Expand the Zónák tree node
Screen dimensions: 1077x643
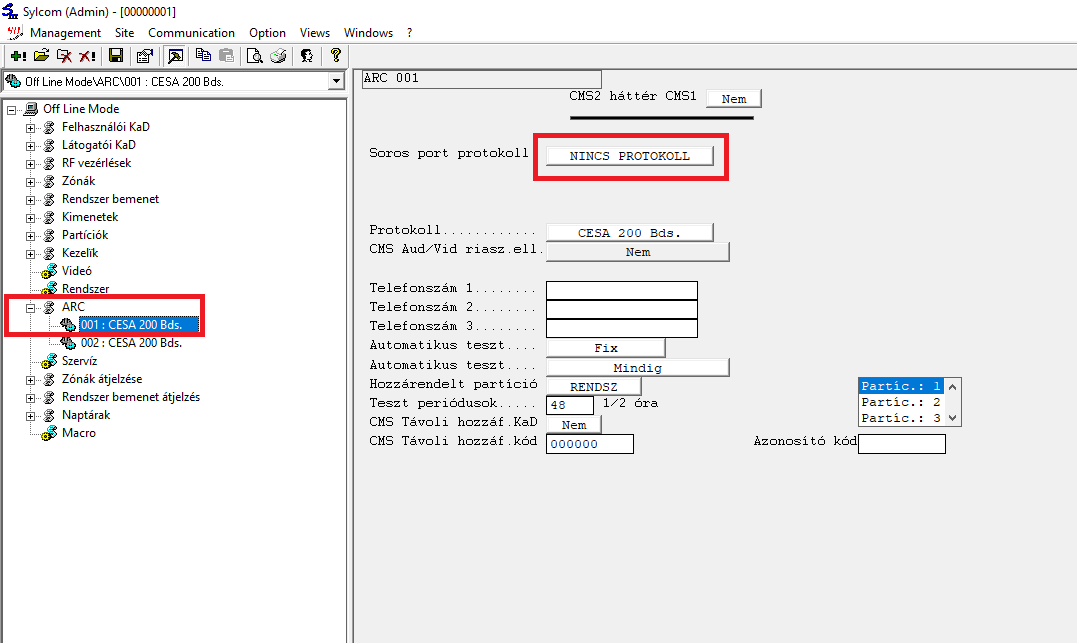(x=31, y=181)
